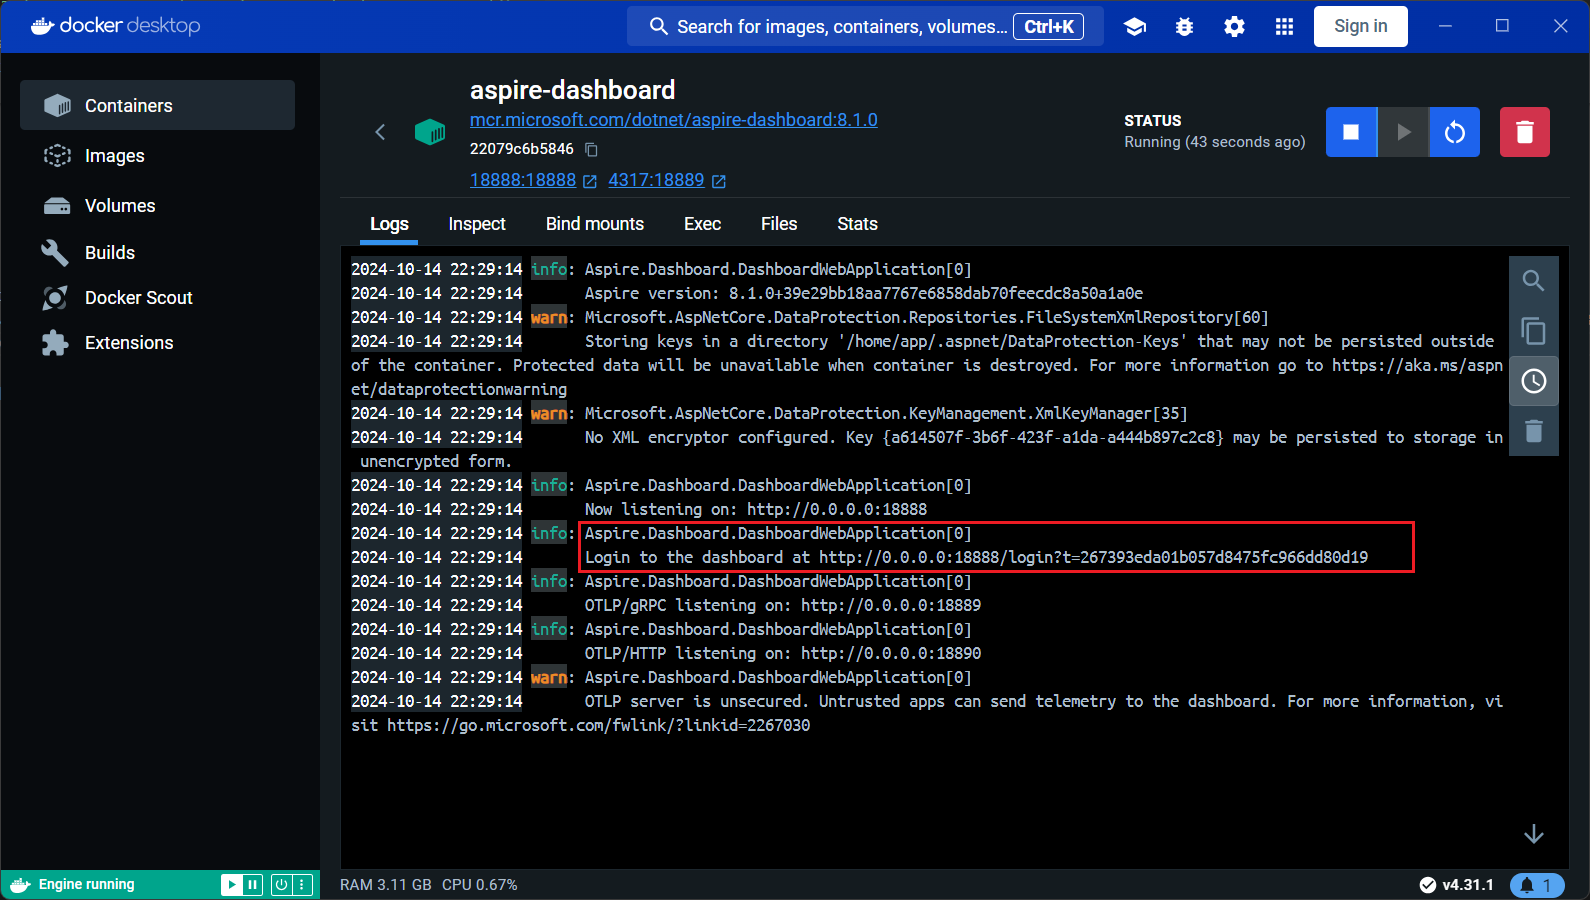Copy logs to clipboard

(1534, 331)
